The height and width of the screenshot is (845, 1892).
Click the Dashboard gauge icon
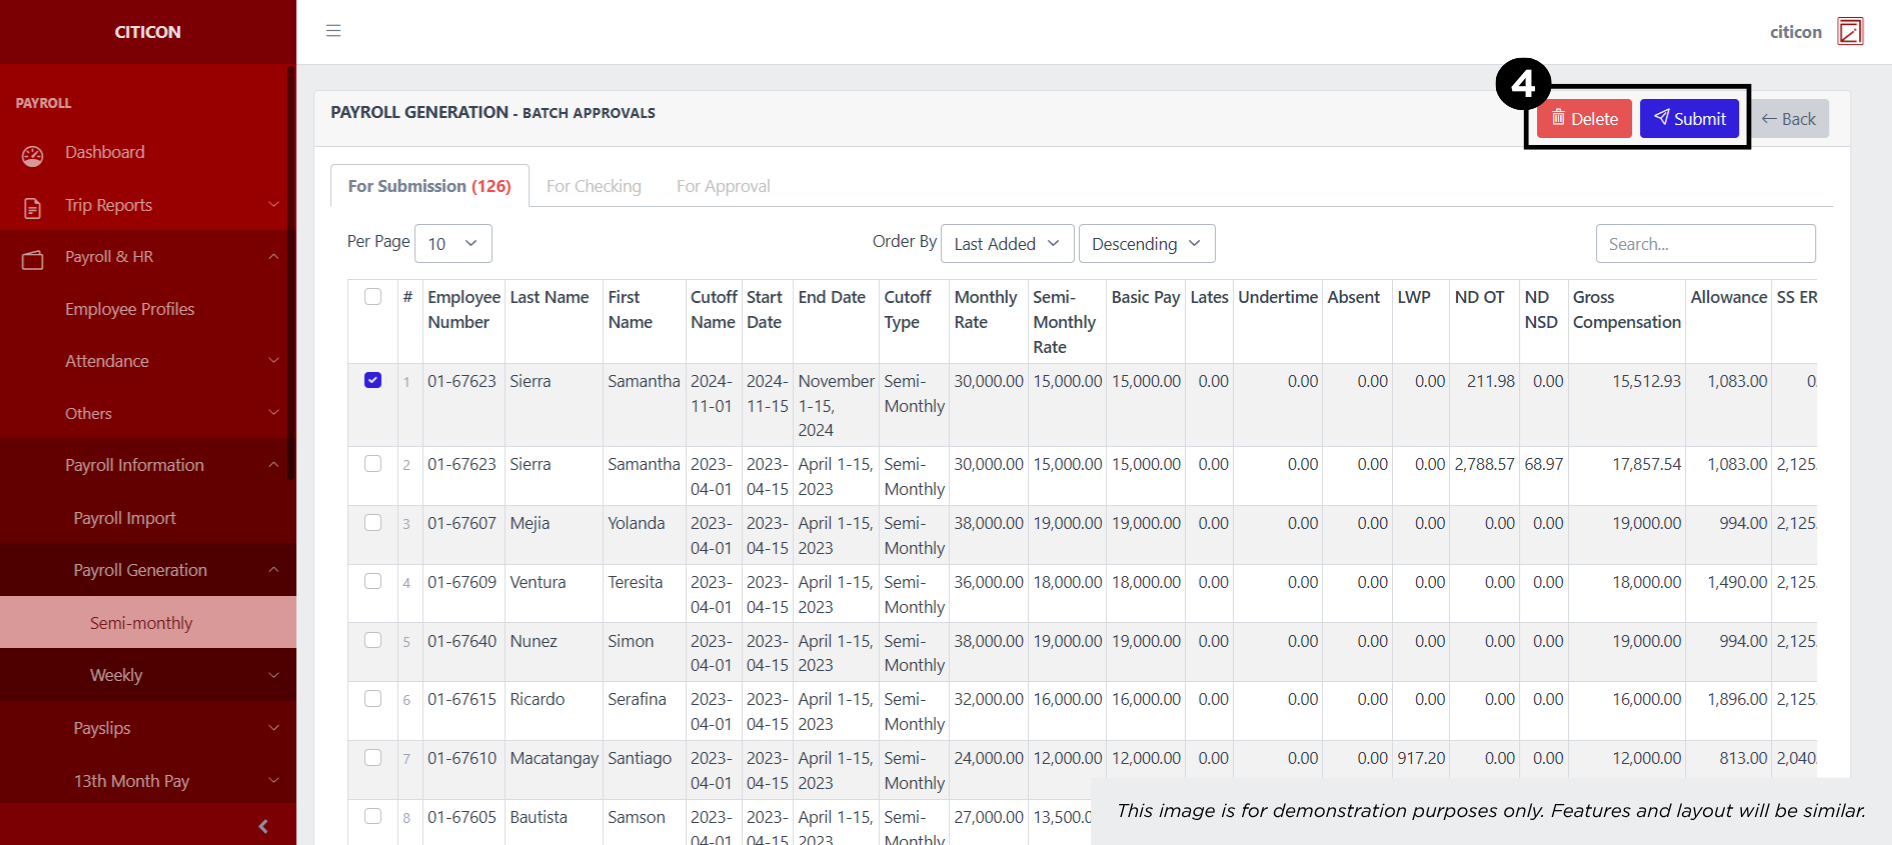point(33,155)
